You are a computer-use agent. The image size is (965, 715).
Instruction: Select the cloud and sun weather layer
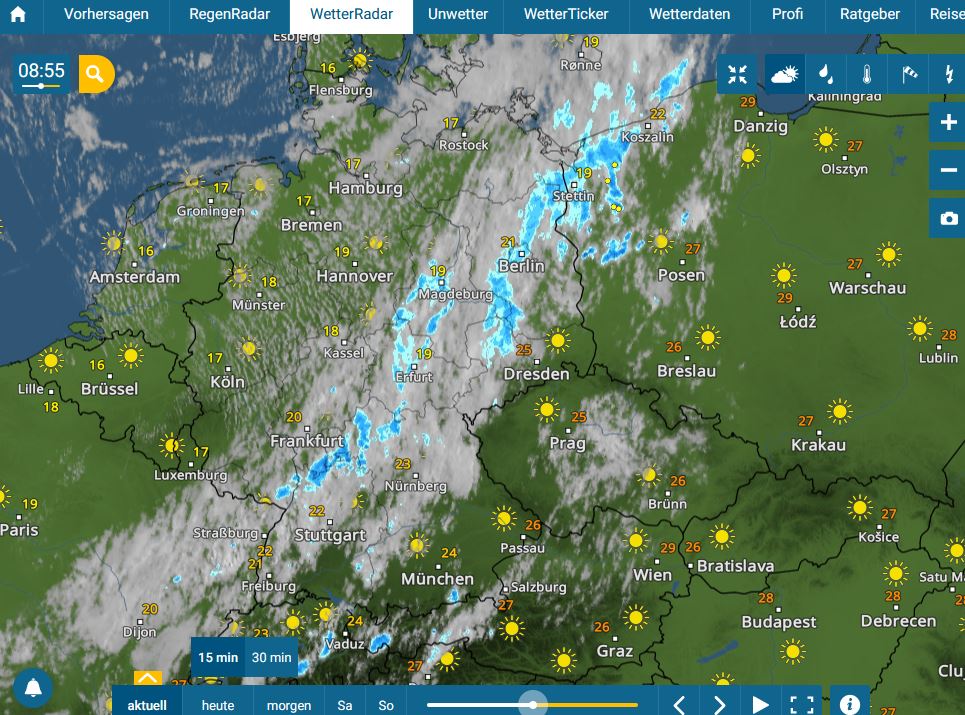click(785, 74)
